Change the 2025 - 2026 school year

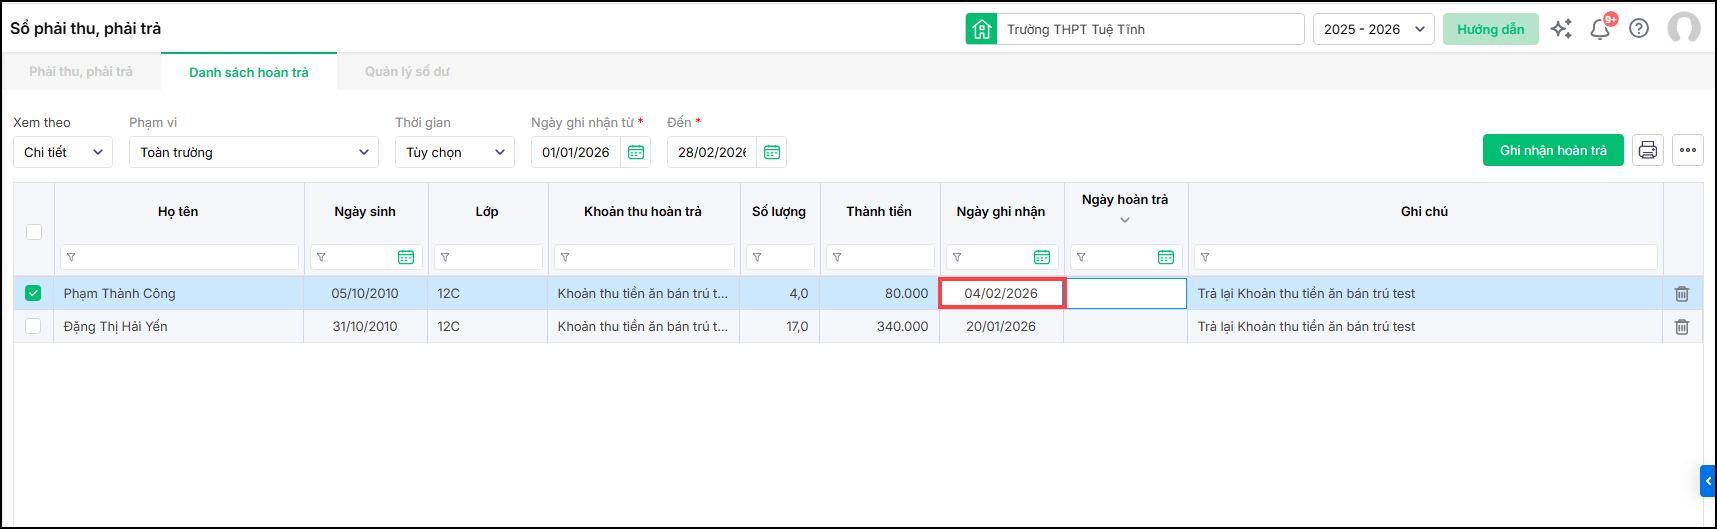[x=1373, y=29]
